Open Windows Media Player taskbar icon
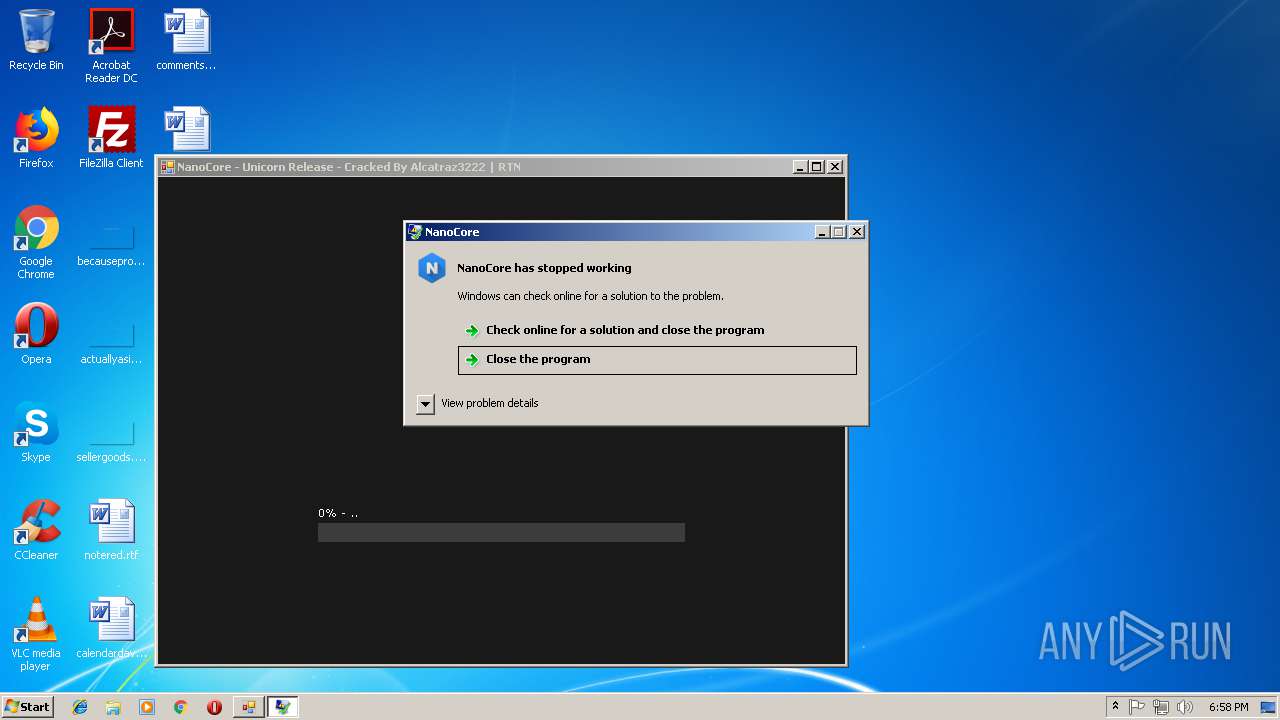1280x720 pixels. (x=147, y=707)
